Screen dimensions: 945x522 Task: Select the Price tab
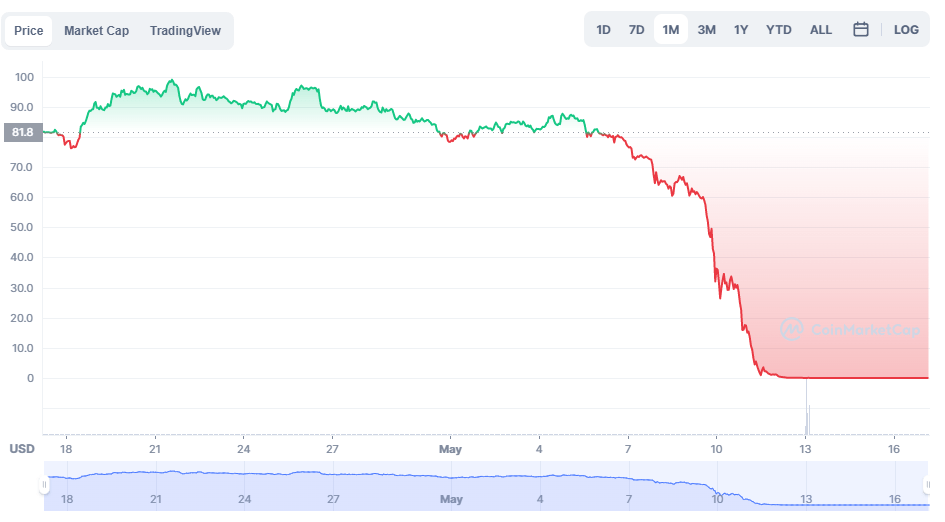[28, 31]
